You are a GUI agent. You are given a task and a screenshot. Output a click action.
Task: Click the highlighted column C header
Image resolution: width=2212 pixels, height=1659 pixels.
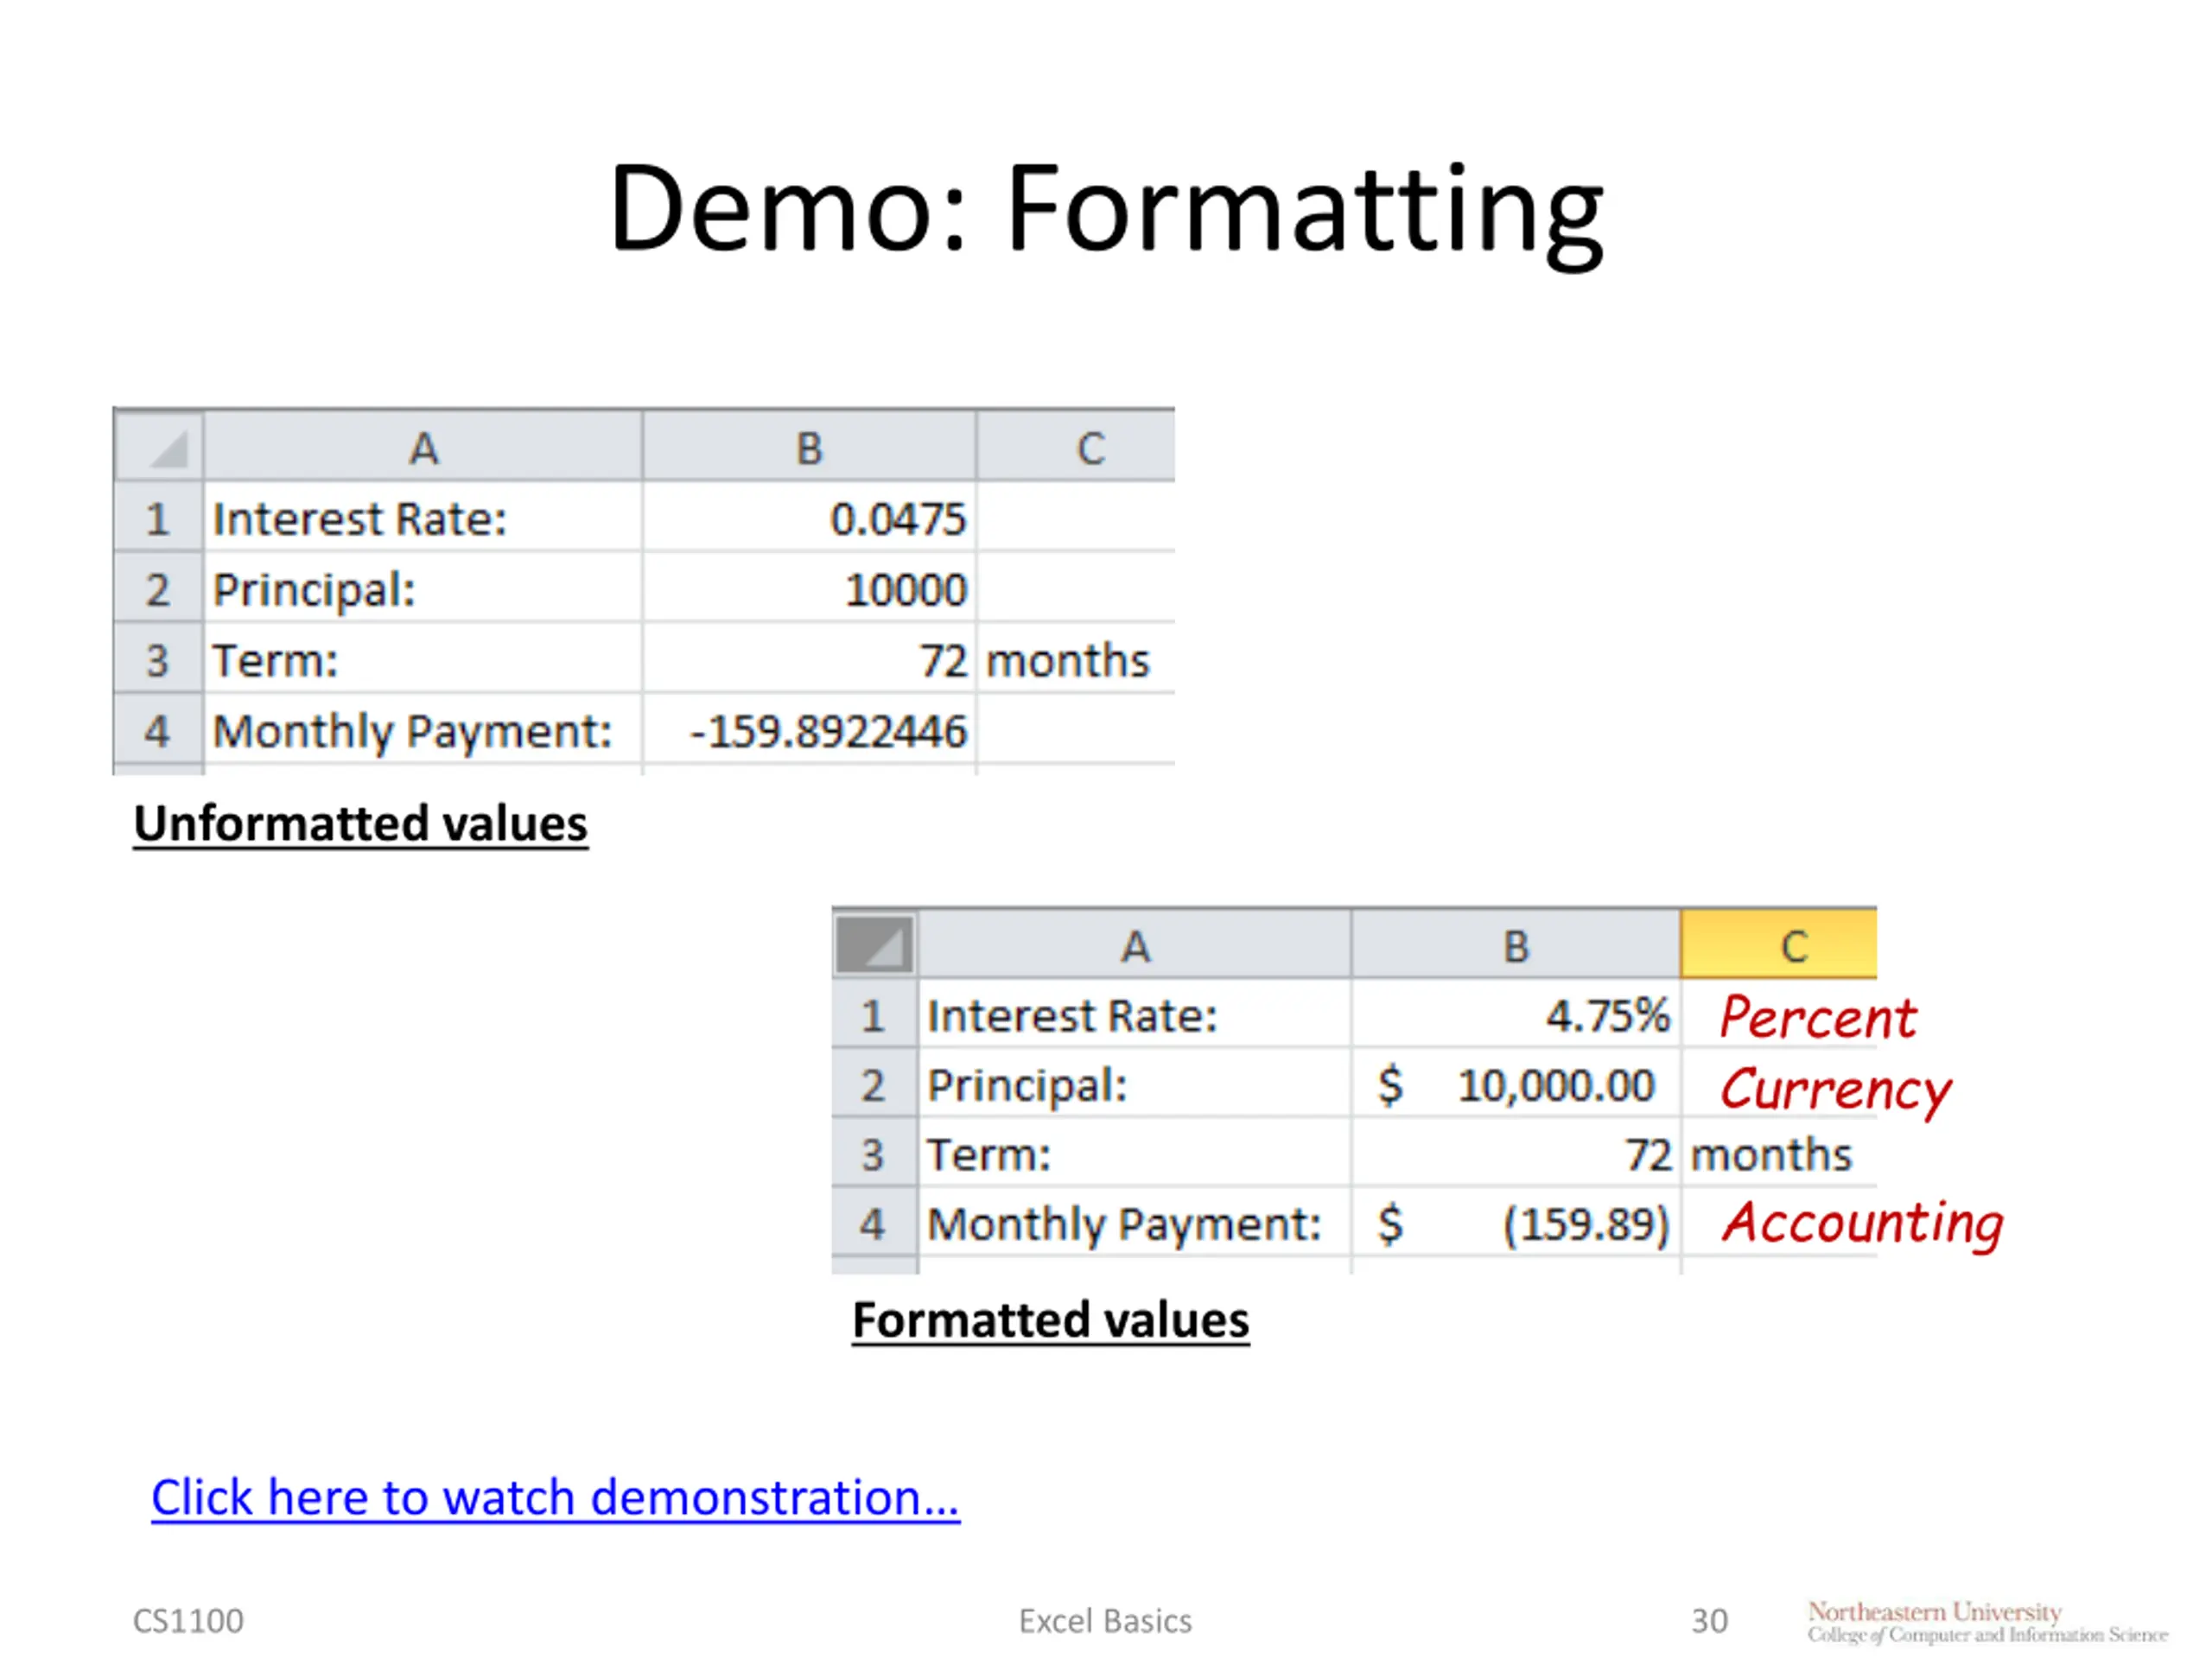pos(1778,945)
